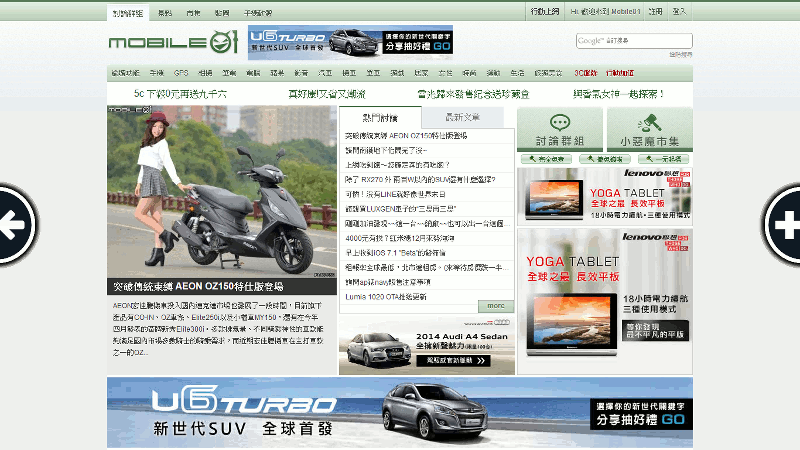The image size is (800, 450).
Task: Click the middle small gavel button
Action: tap(605, 159)
